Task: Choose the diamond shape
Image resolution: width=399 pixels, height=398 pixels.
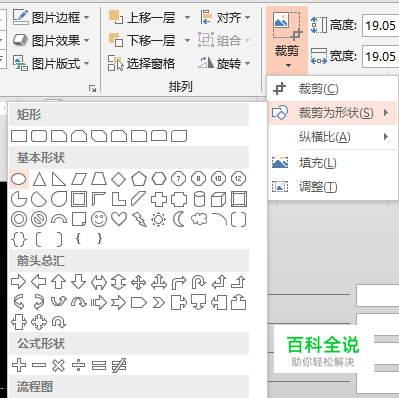Action: (x=118, y=179)
